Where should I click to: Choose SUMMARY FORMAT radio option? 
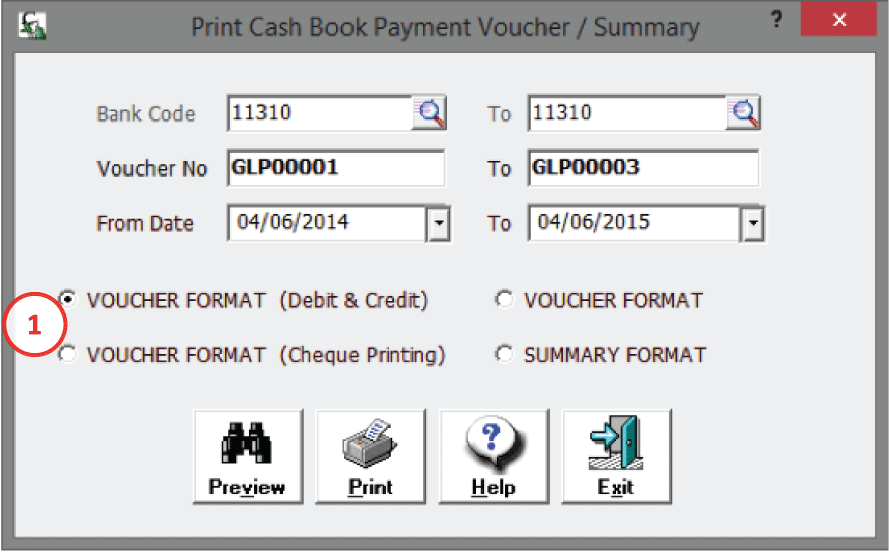tap(504, 354)
